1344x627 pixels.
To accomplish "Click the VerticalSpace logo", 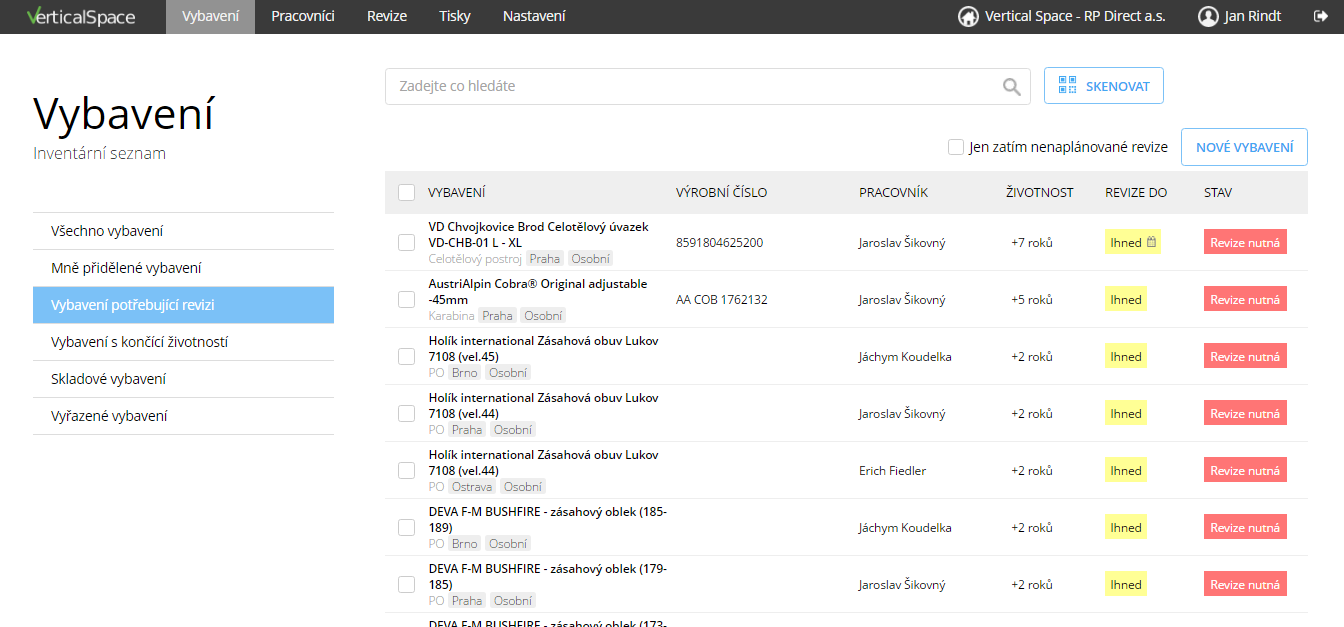I will tap(80, 16).
